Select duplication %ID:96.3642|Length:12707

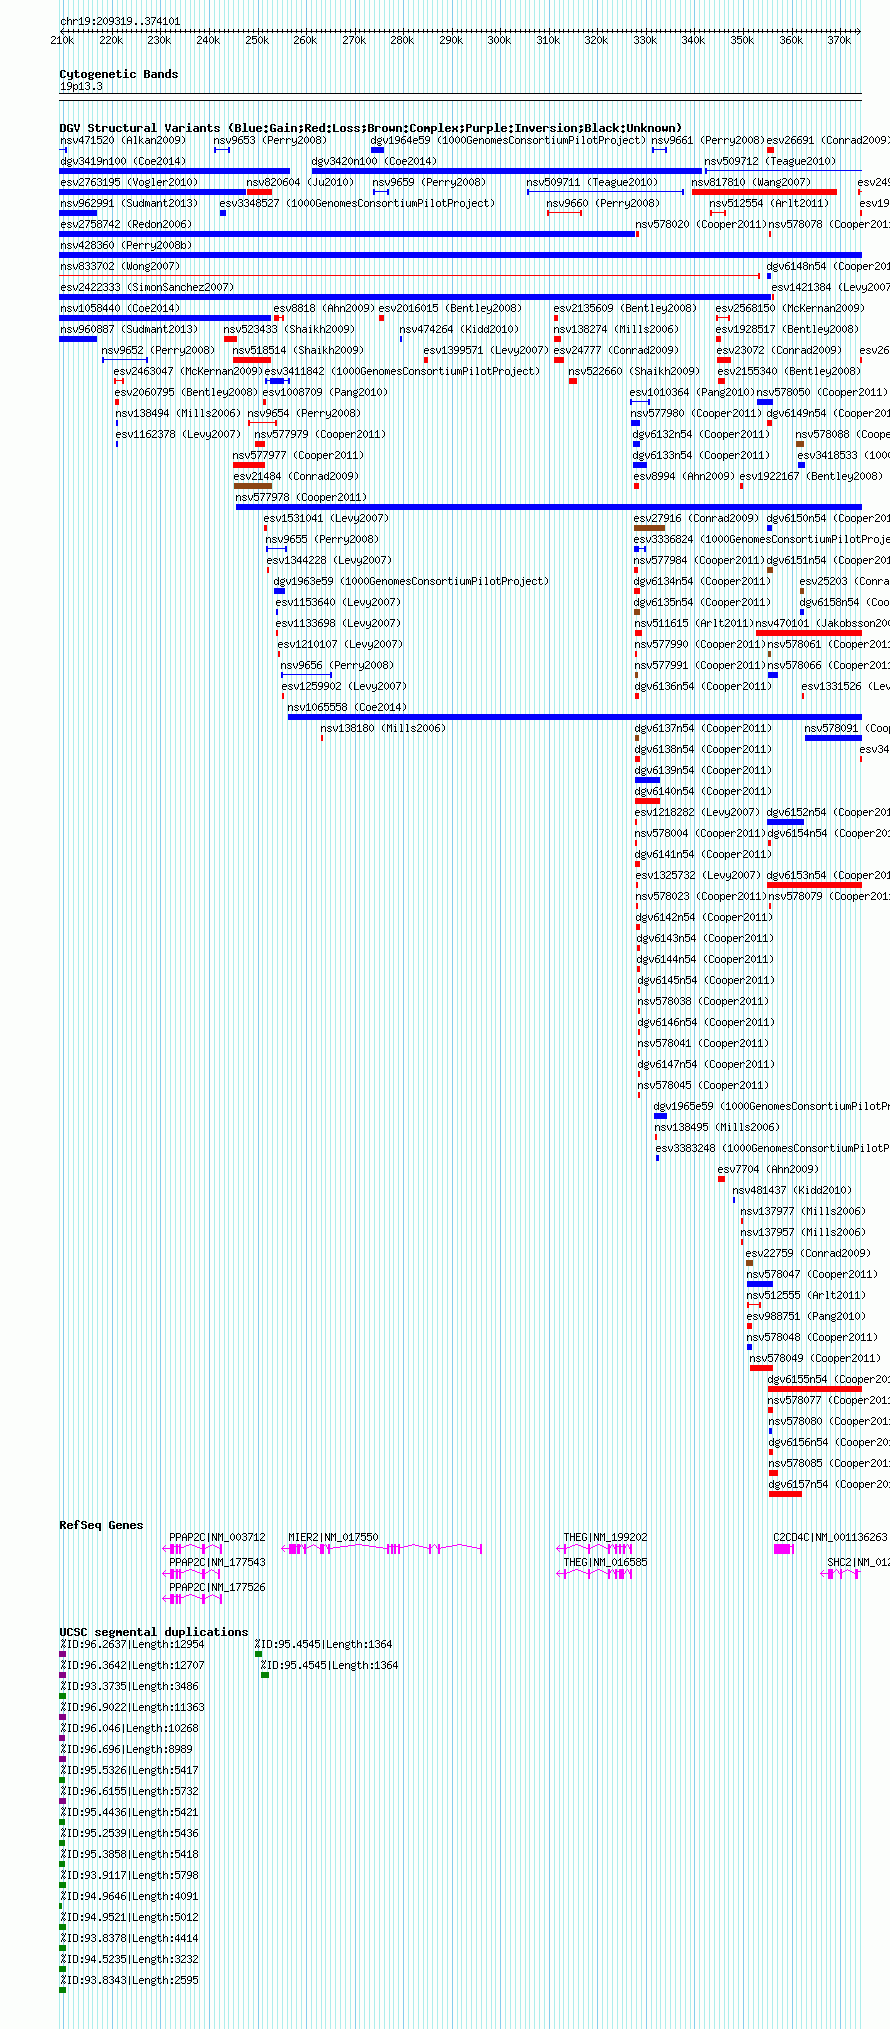click(132, 1665)
